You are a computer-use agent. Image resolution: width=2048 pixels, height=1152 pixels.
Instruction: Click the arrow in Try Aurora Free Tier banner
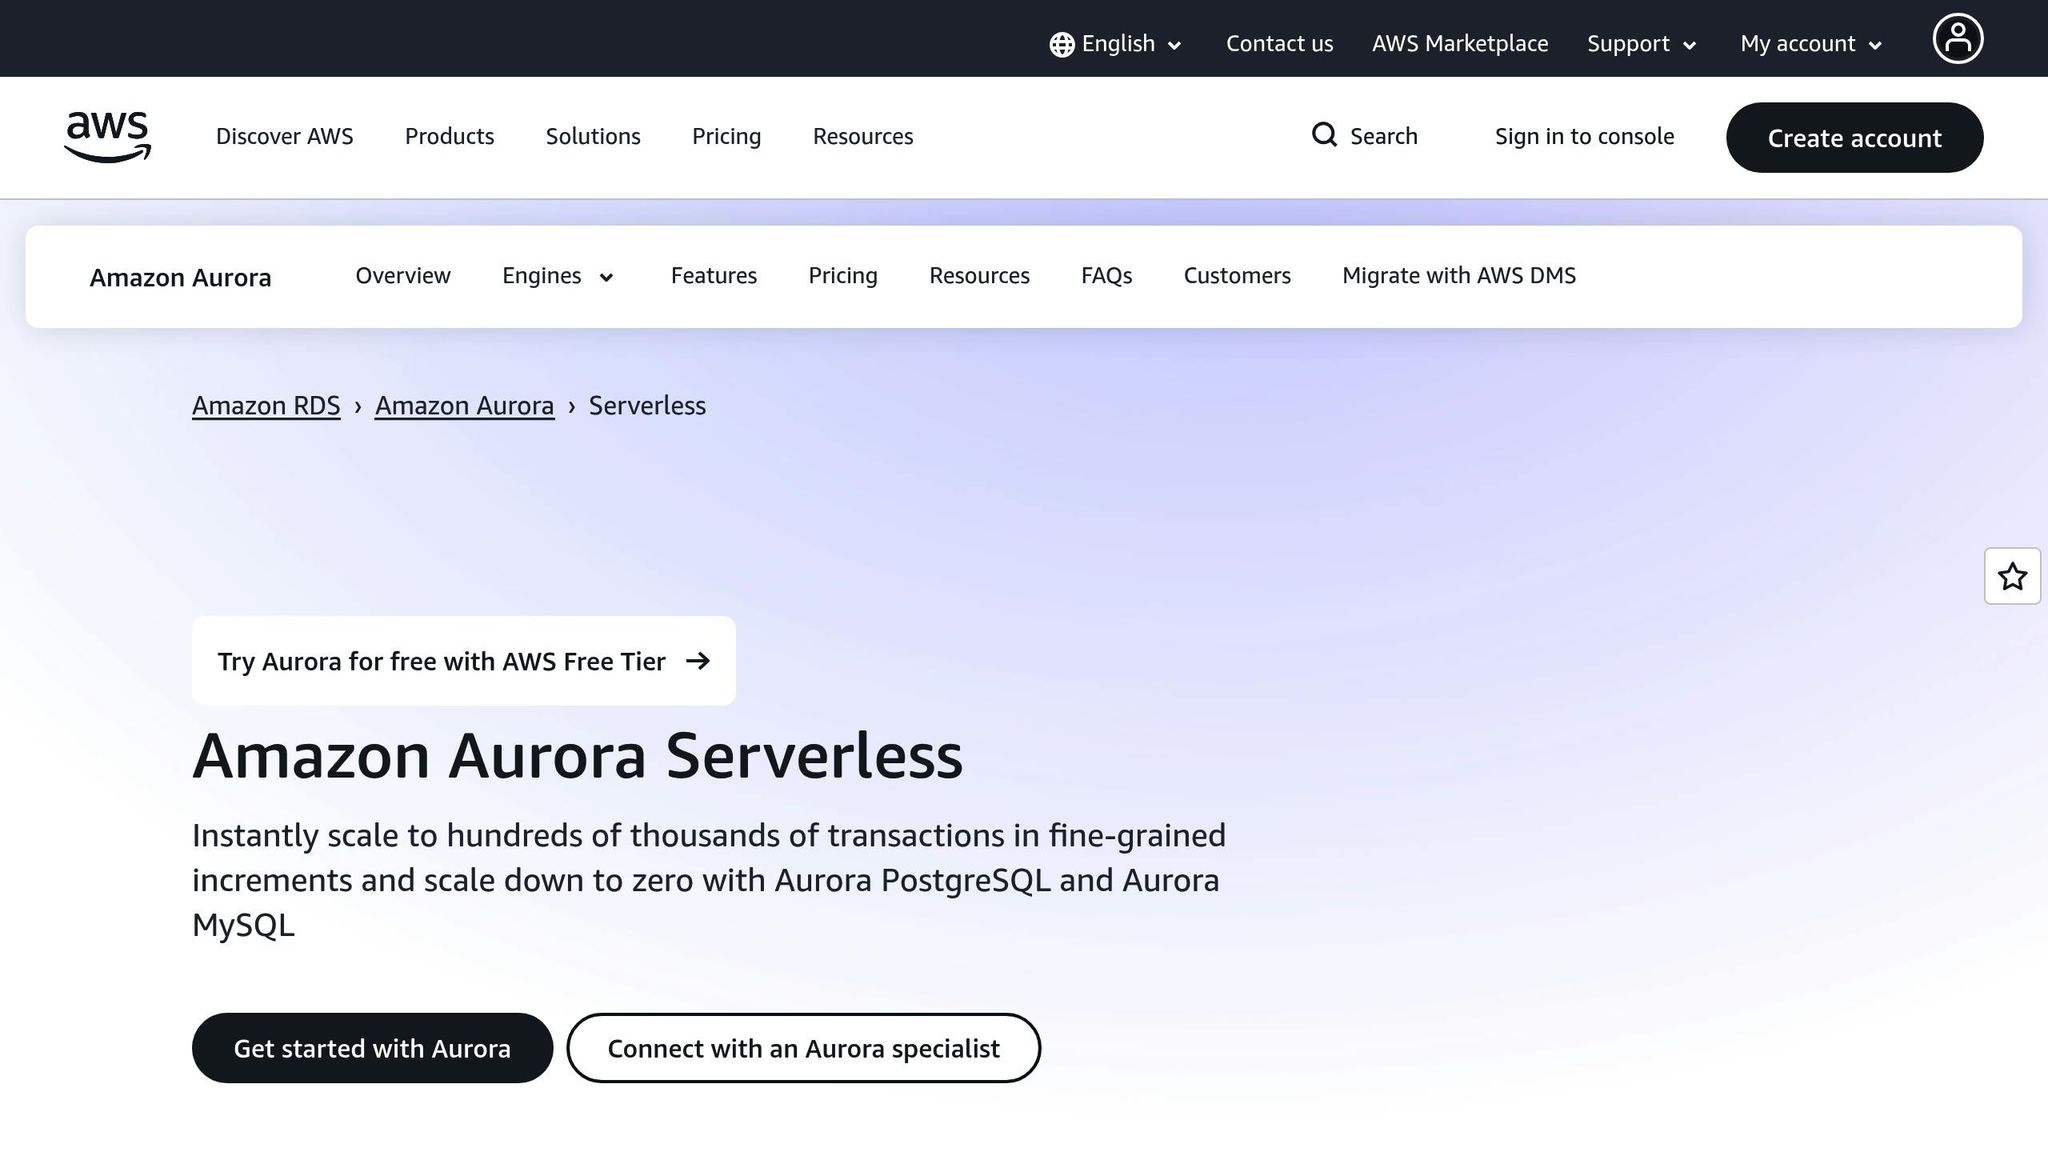pos(699,661)
